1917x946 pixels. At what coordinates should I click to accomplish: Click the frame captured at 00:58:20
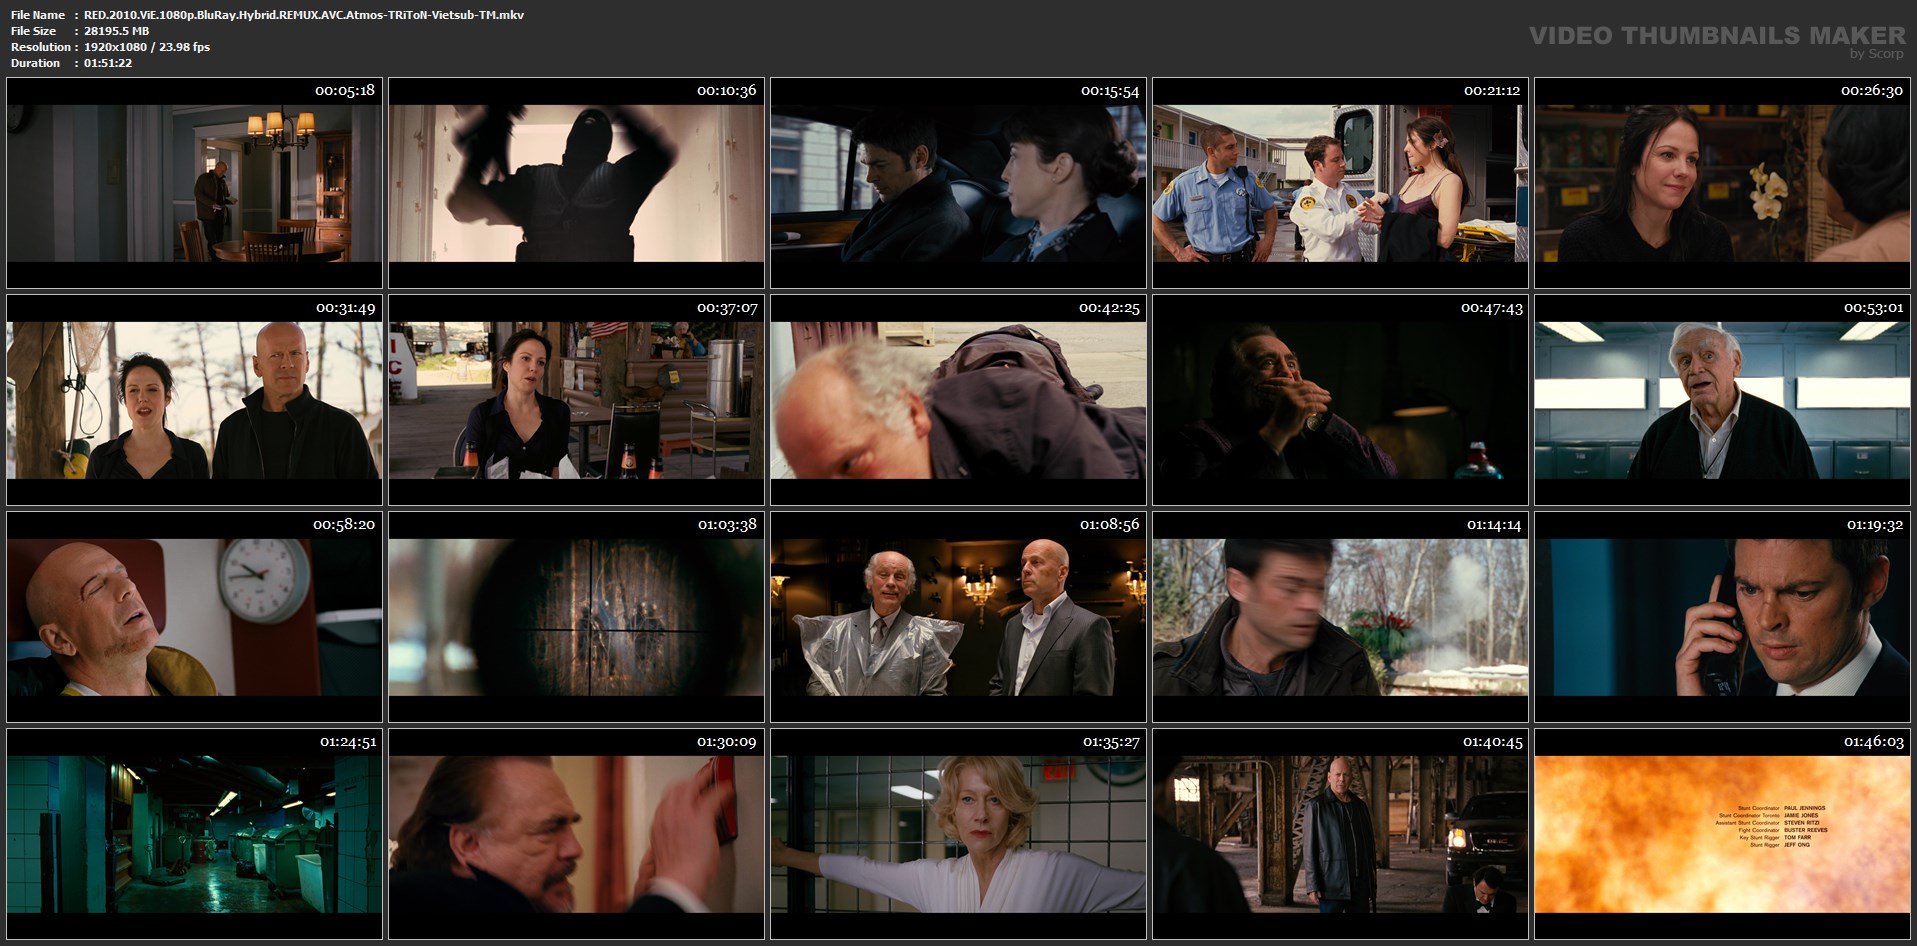point(194,617)
